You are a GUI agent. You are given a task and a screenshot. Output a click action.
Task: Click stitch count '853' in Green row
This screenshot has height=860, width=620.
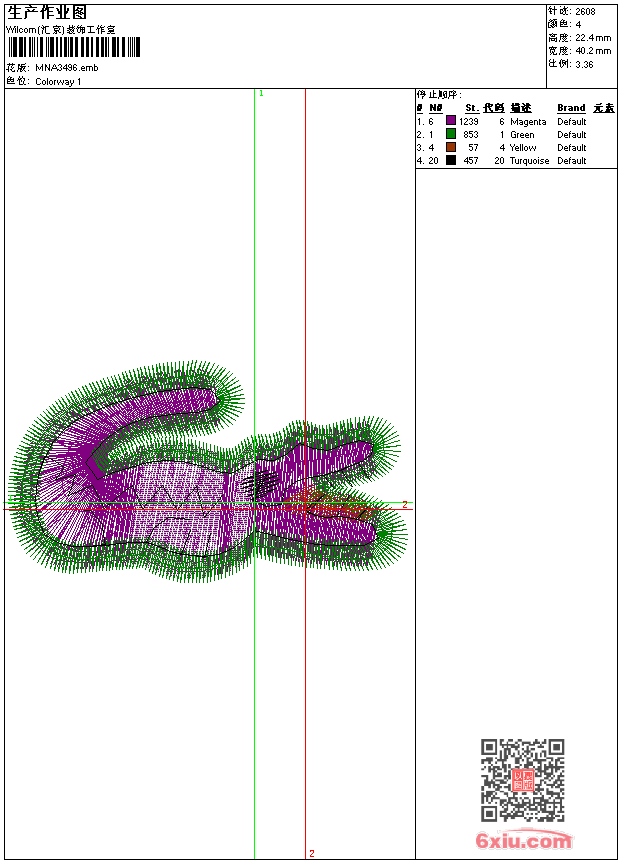[x=471, y=135]
